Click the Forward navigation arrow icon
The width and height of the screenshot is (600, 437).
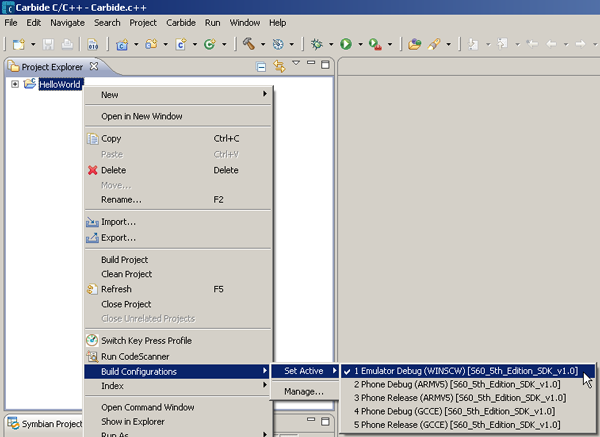580,44
